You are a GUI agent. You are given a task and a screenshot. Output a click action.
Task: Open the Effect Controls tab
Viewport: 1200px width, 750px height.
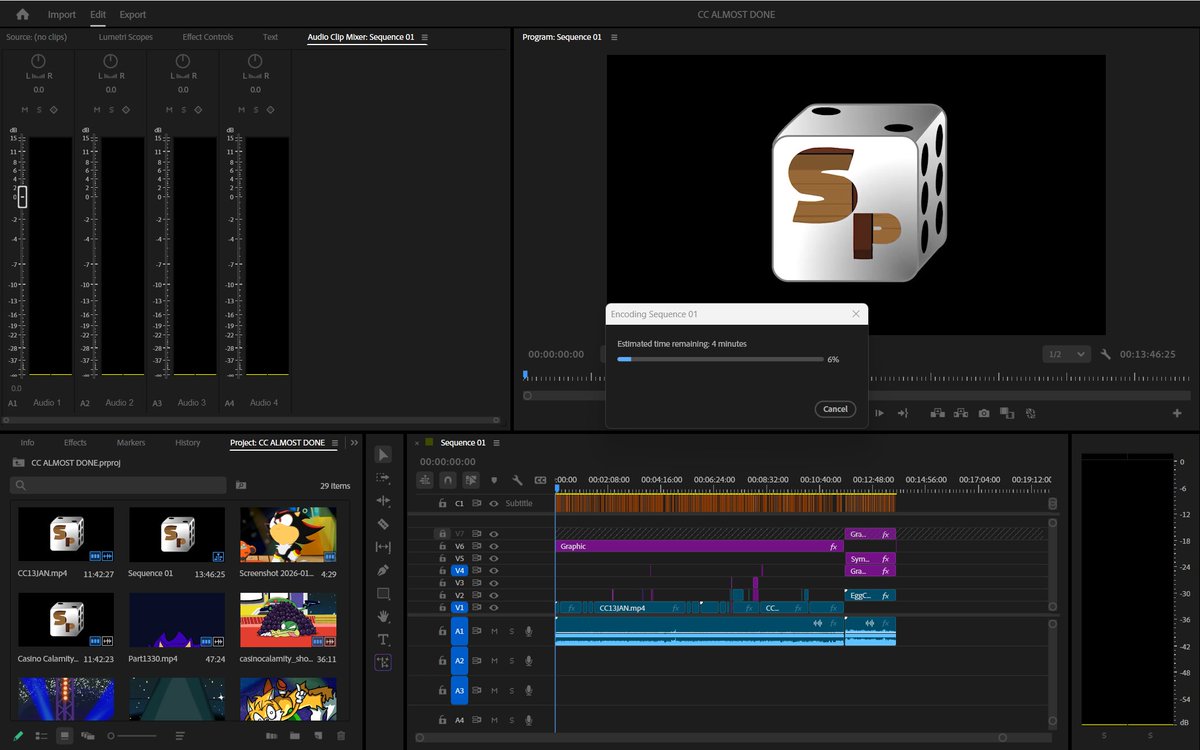(x=207, y=37)
